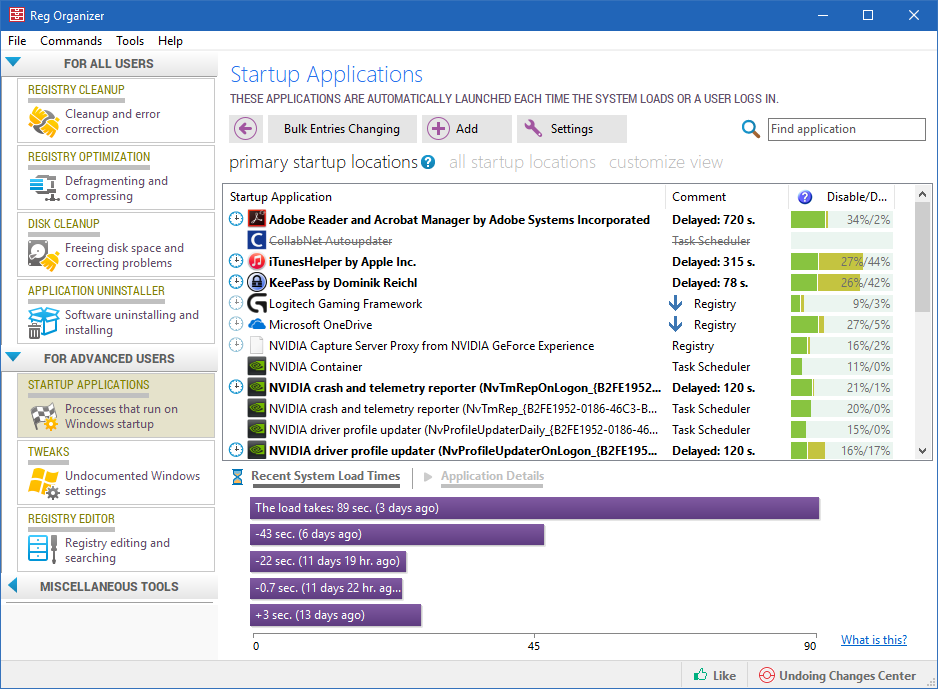Click the back arrow button
The image size is (938, 689).
coord(246,129)
